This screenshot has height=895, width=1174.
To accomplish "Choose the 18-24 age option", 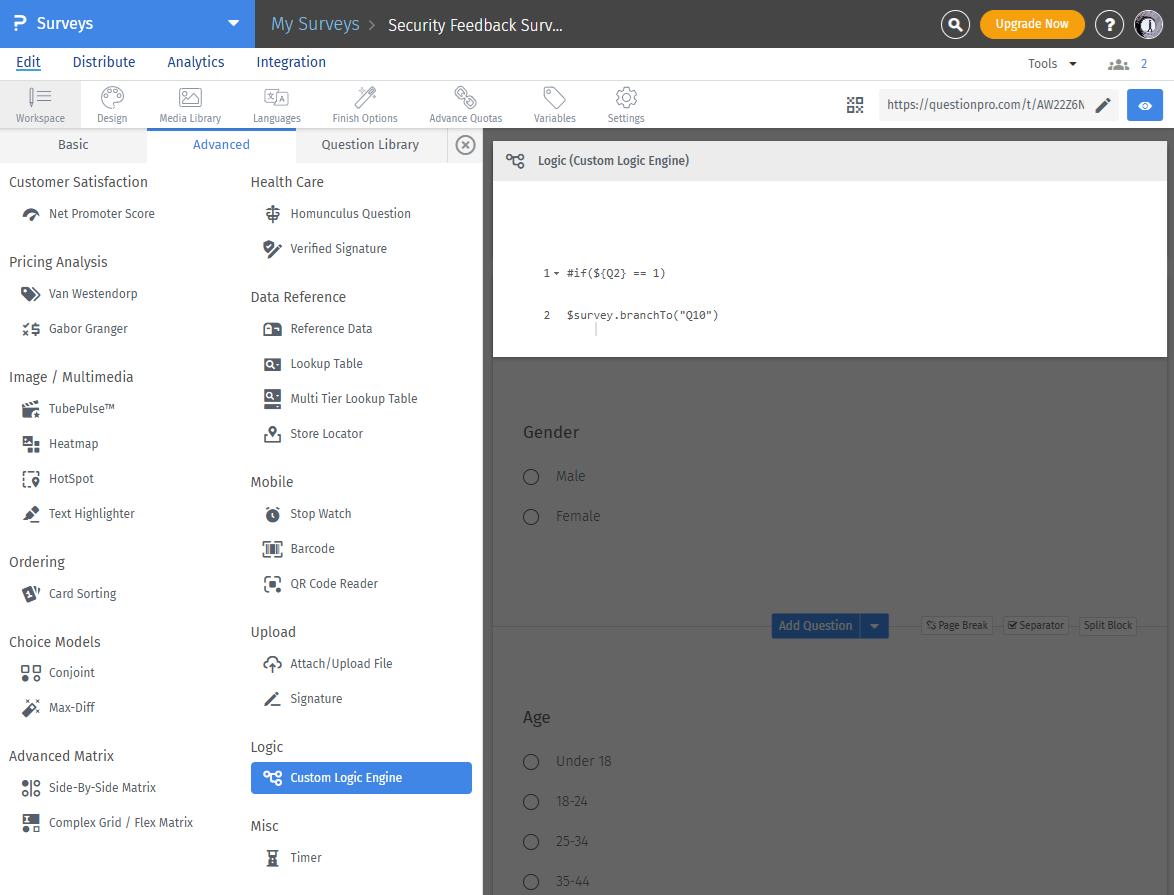I will 532,802.
